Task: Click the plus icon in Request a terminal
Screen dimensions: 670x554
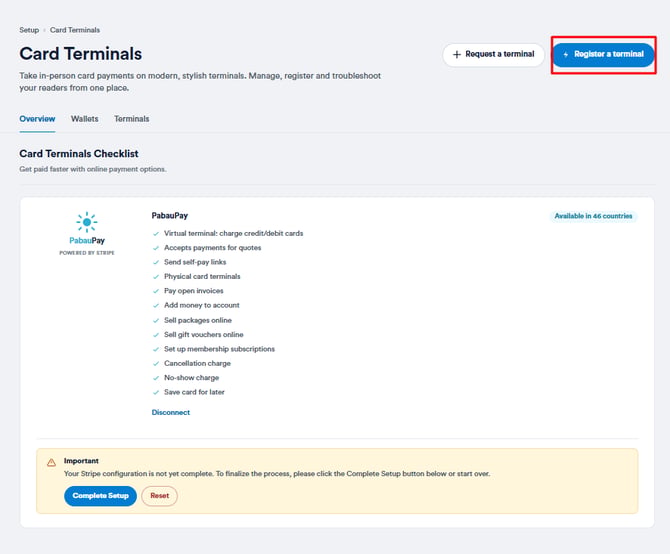Action: [457, 54]
